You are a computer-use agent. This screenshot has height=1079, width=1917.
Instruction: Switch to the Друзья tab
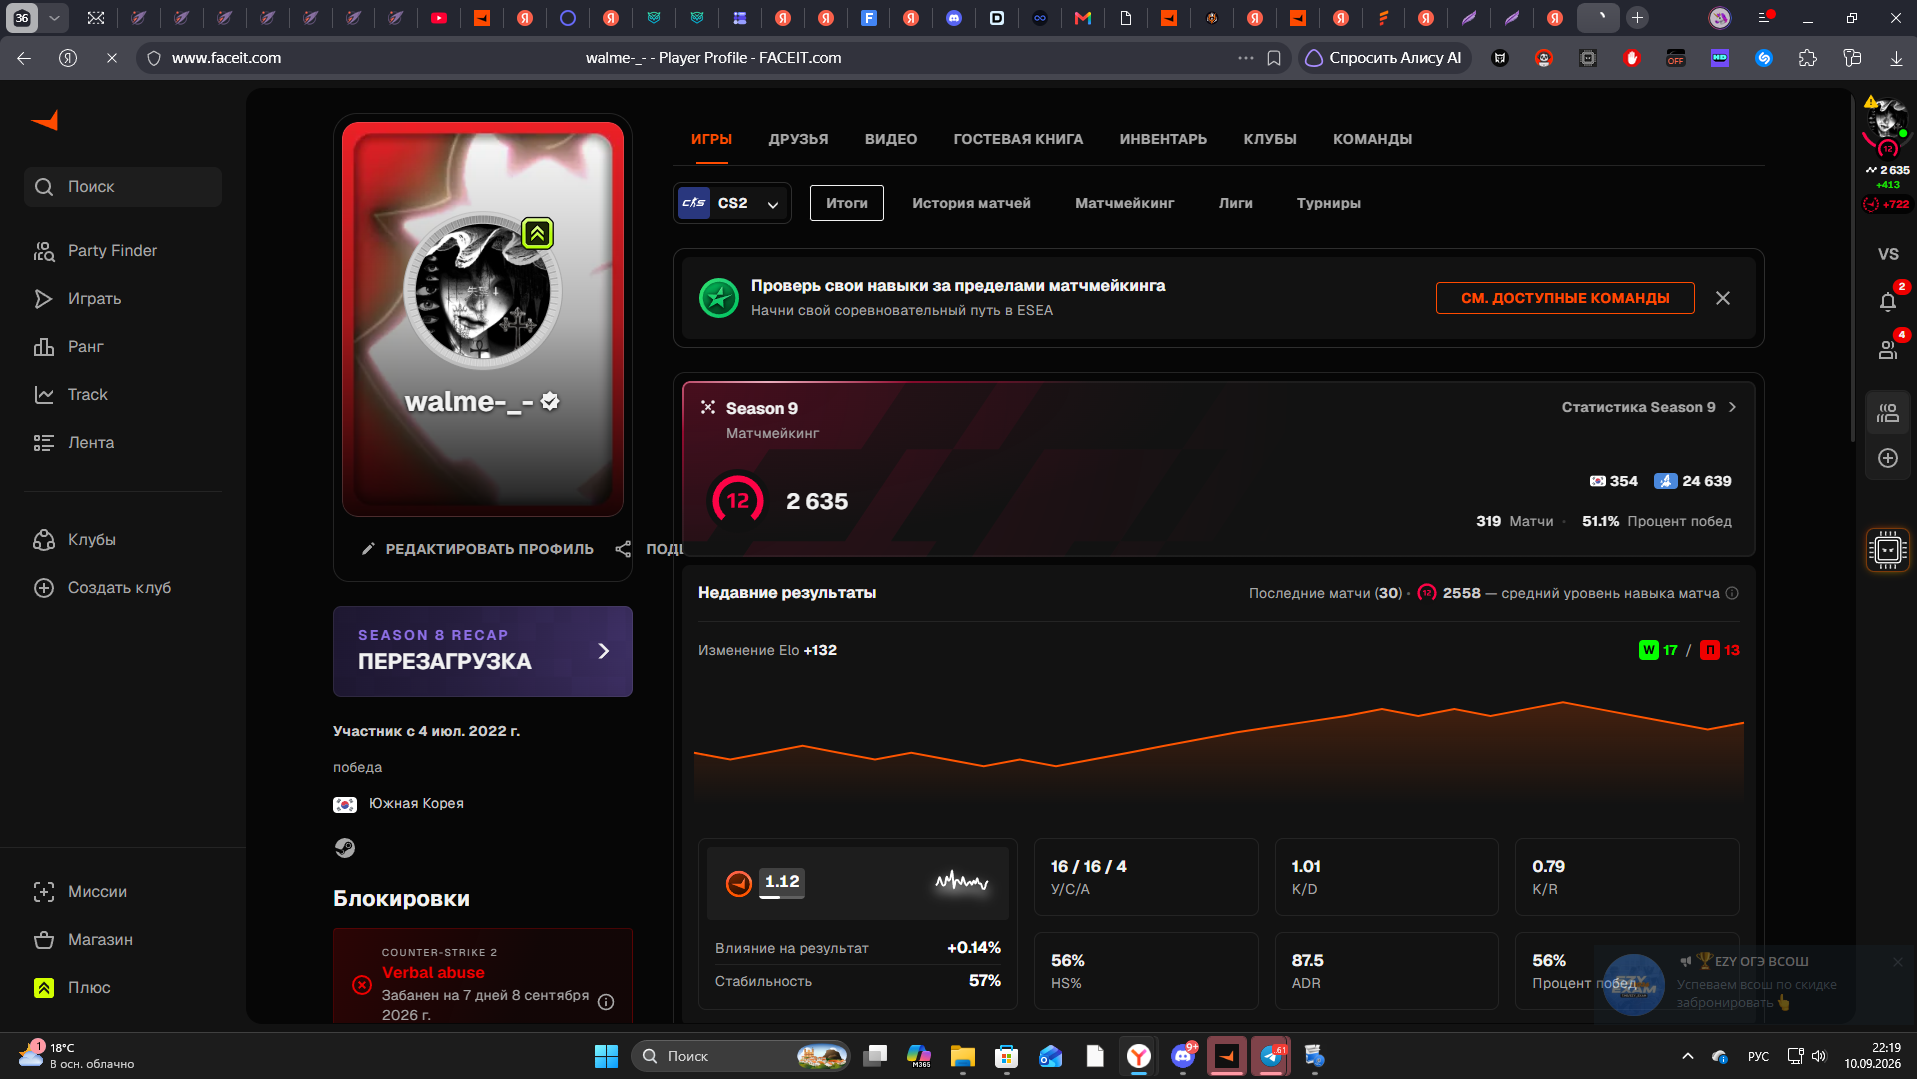798,139
